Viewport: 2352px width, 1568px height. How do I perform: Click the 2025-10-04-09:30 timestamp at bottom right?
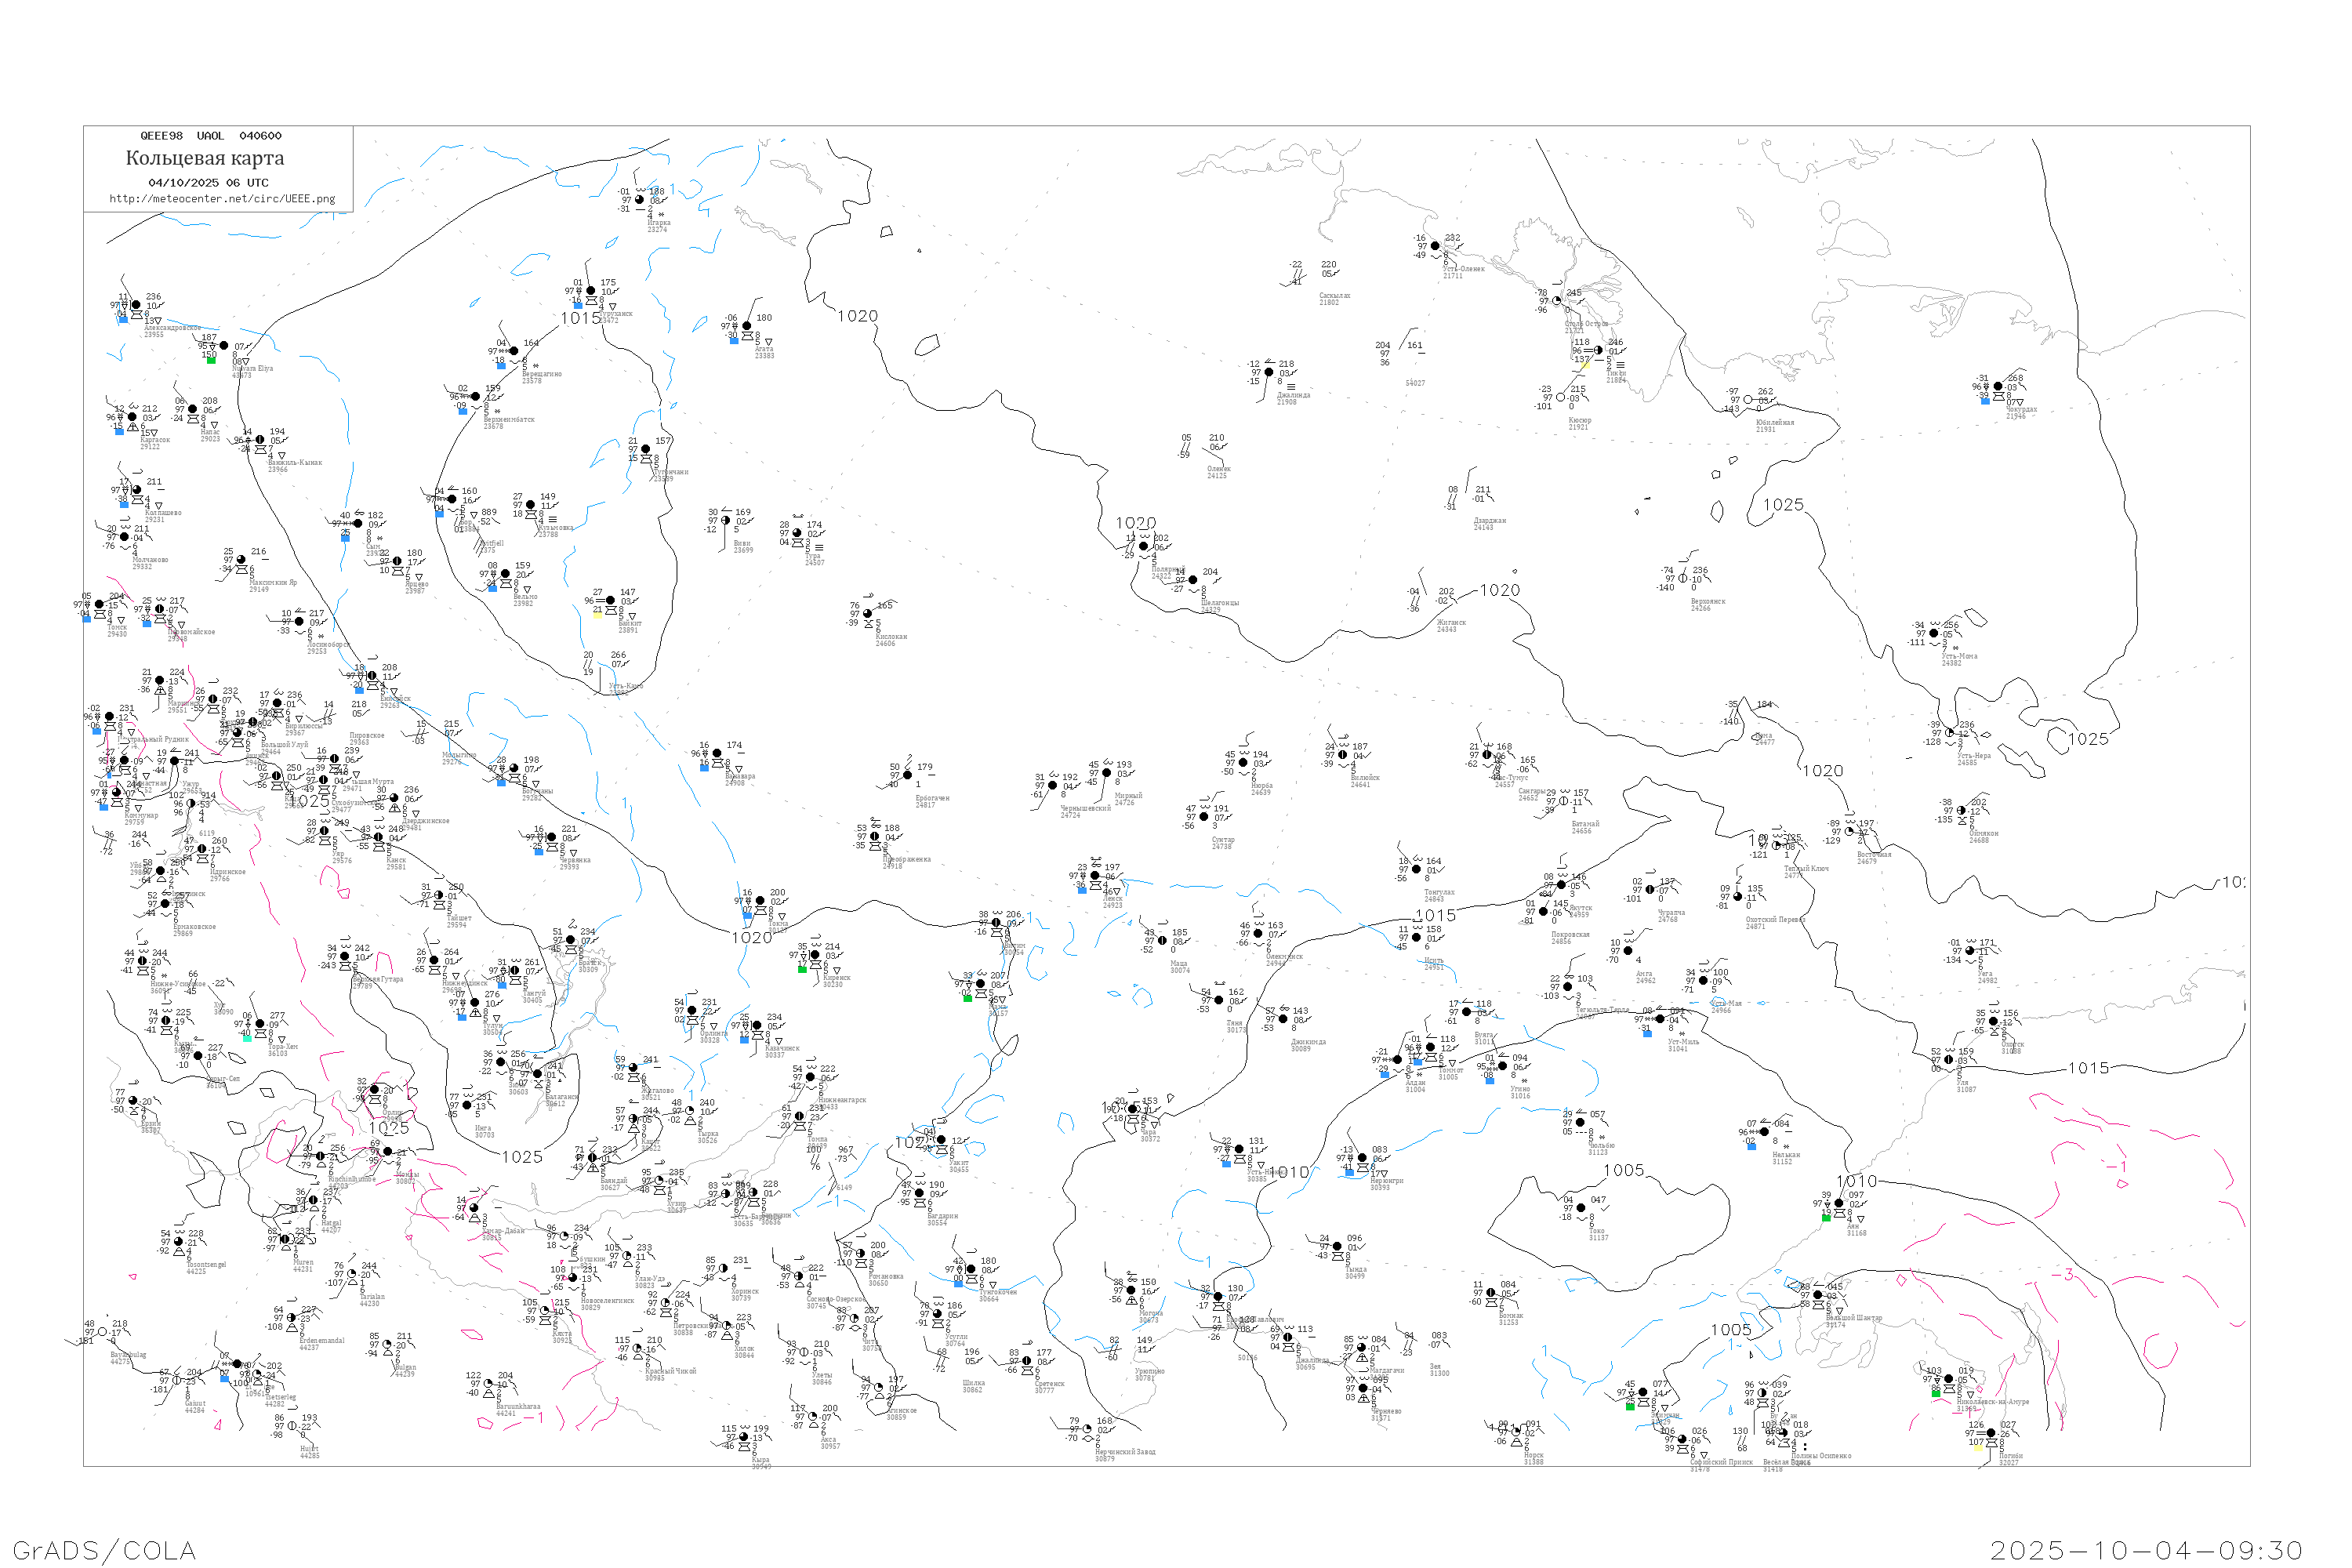point(2146,1550)
